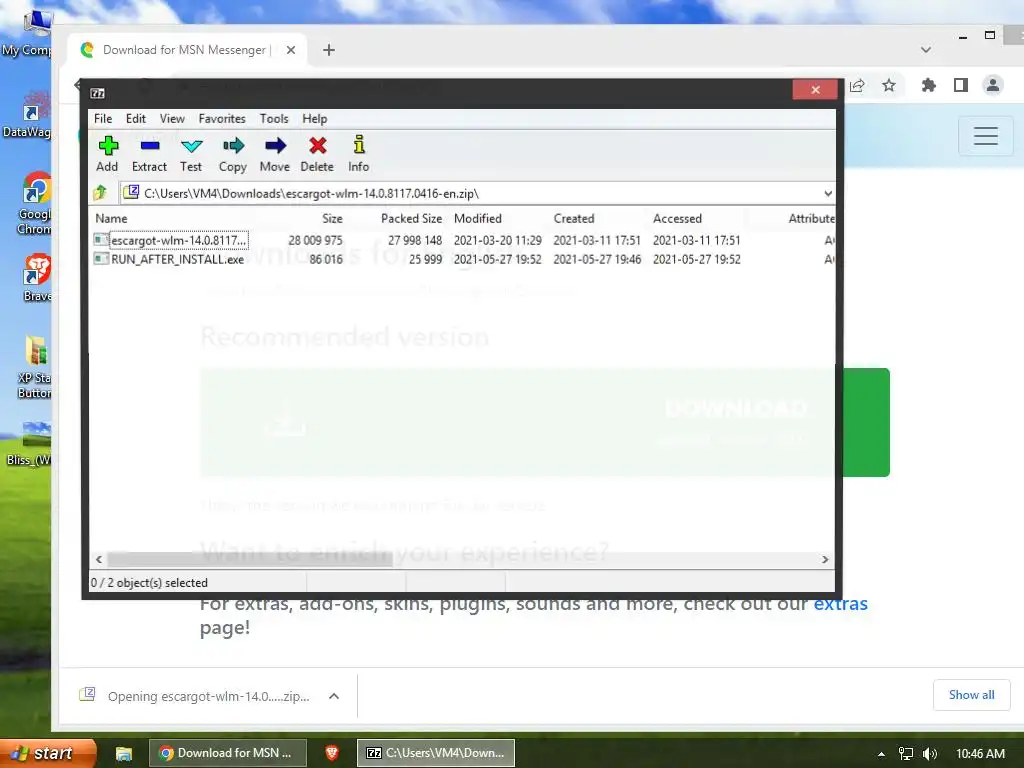Open the Tools menu in 7-Zip

pos(274,118)
